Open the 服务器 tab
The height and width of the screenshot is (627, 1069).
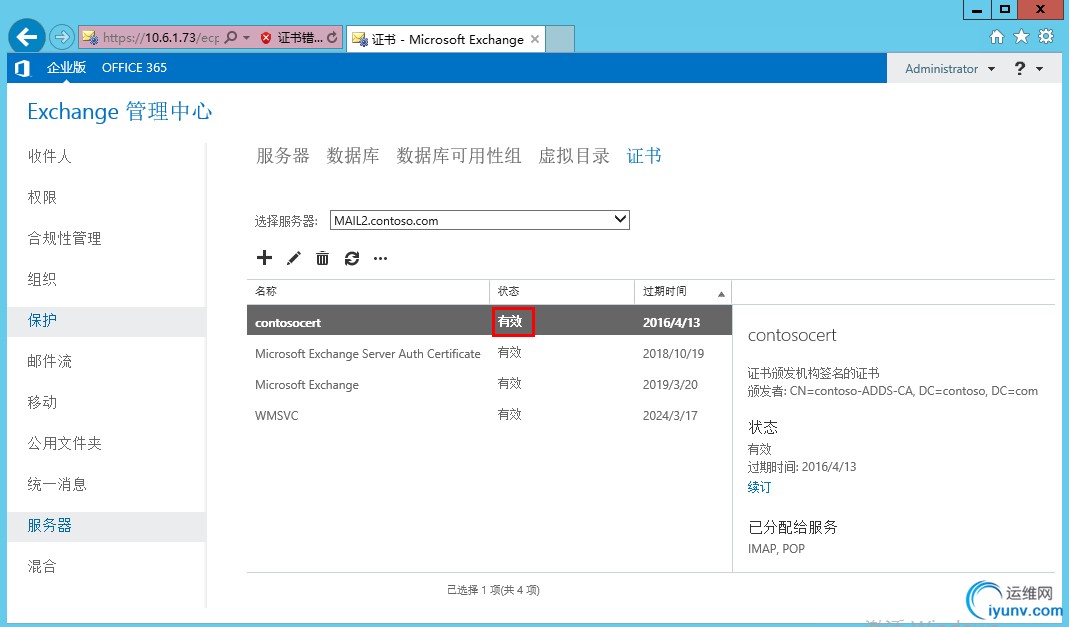click(x=282, y=156)
